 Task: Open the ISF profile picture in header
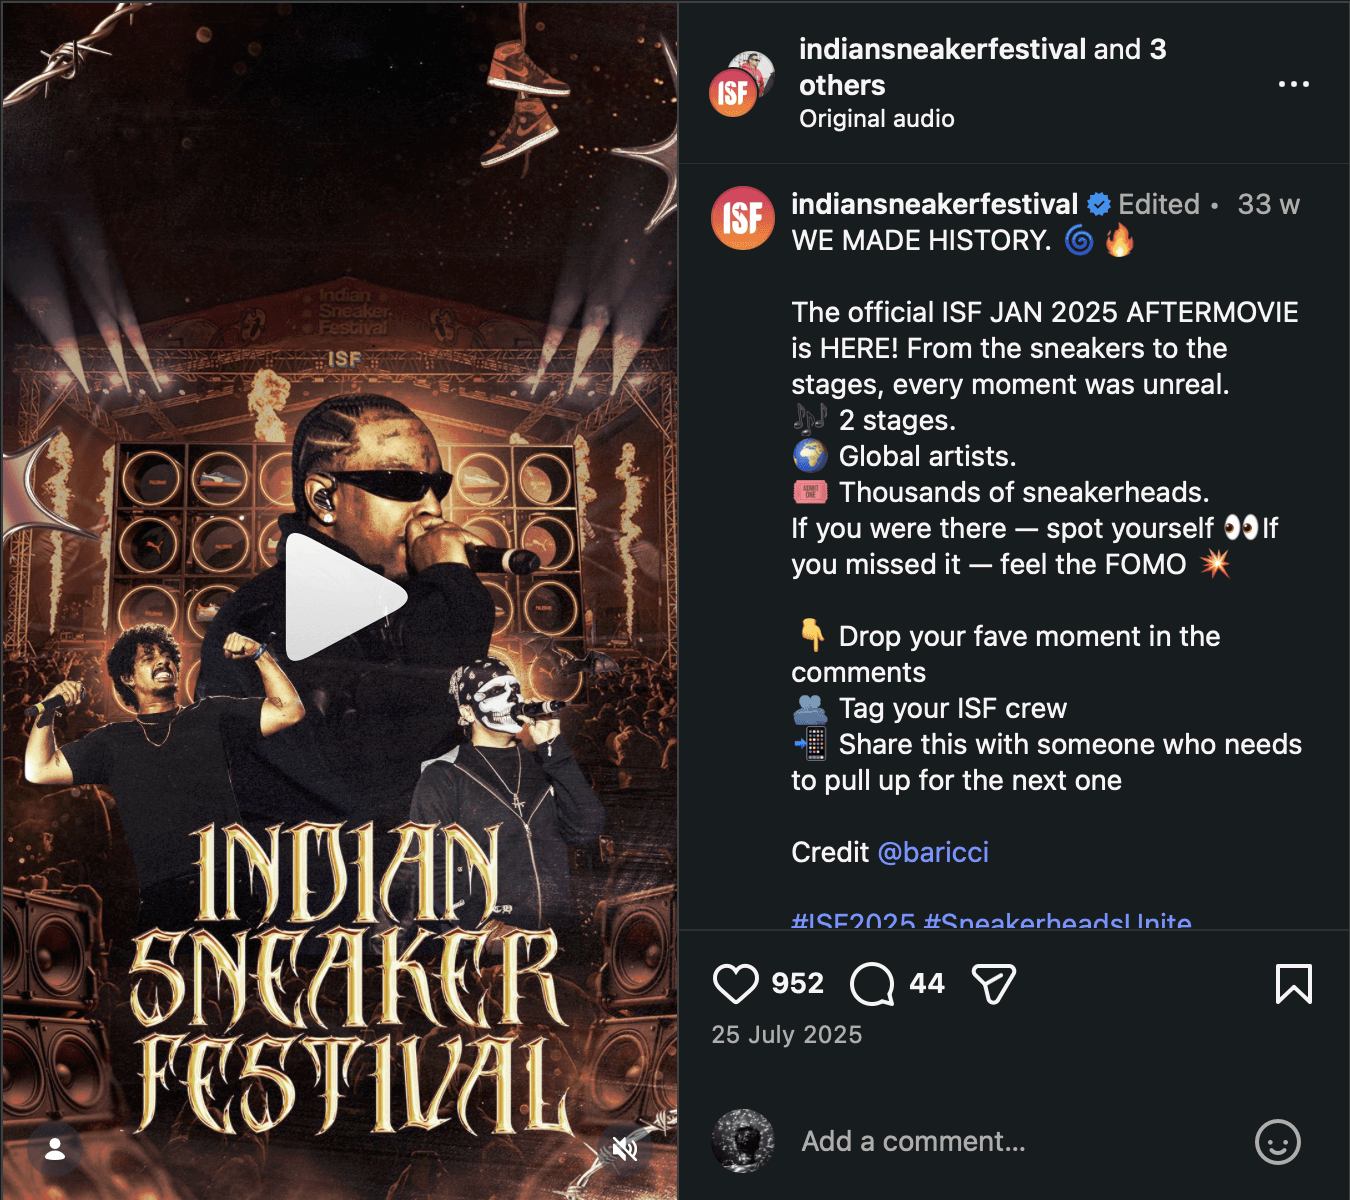tap(742, 84)
